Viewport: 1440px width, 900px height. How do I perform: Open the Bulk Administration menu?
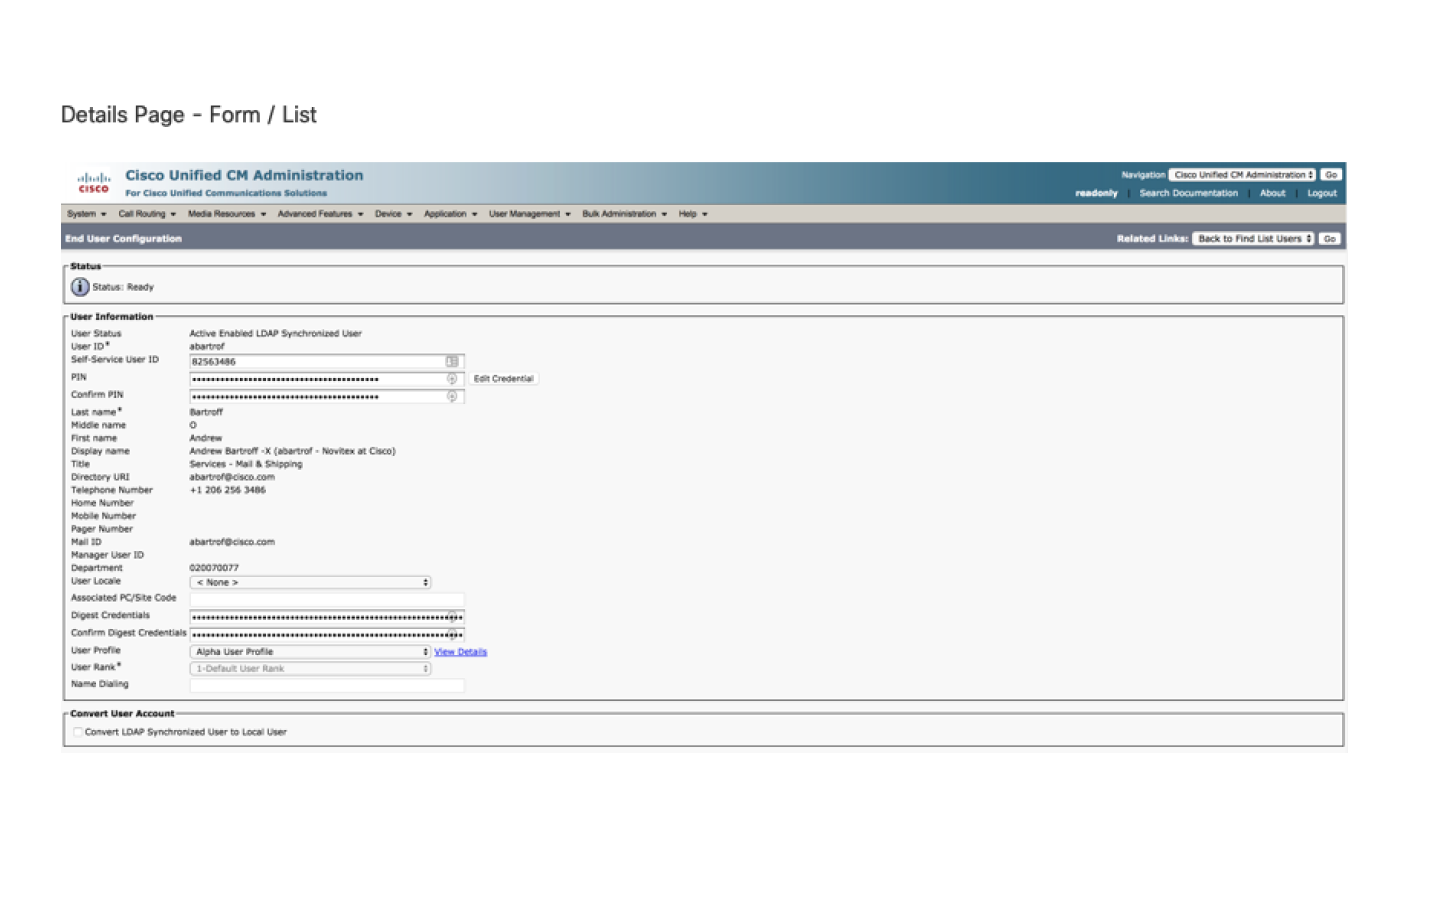624,214
